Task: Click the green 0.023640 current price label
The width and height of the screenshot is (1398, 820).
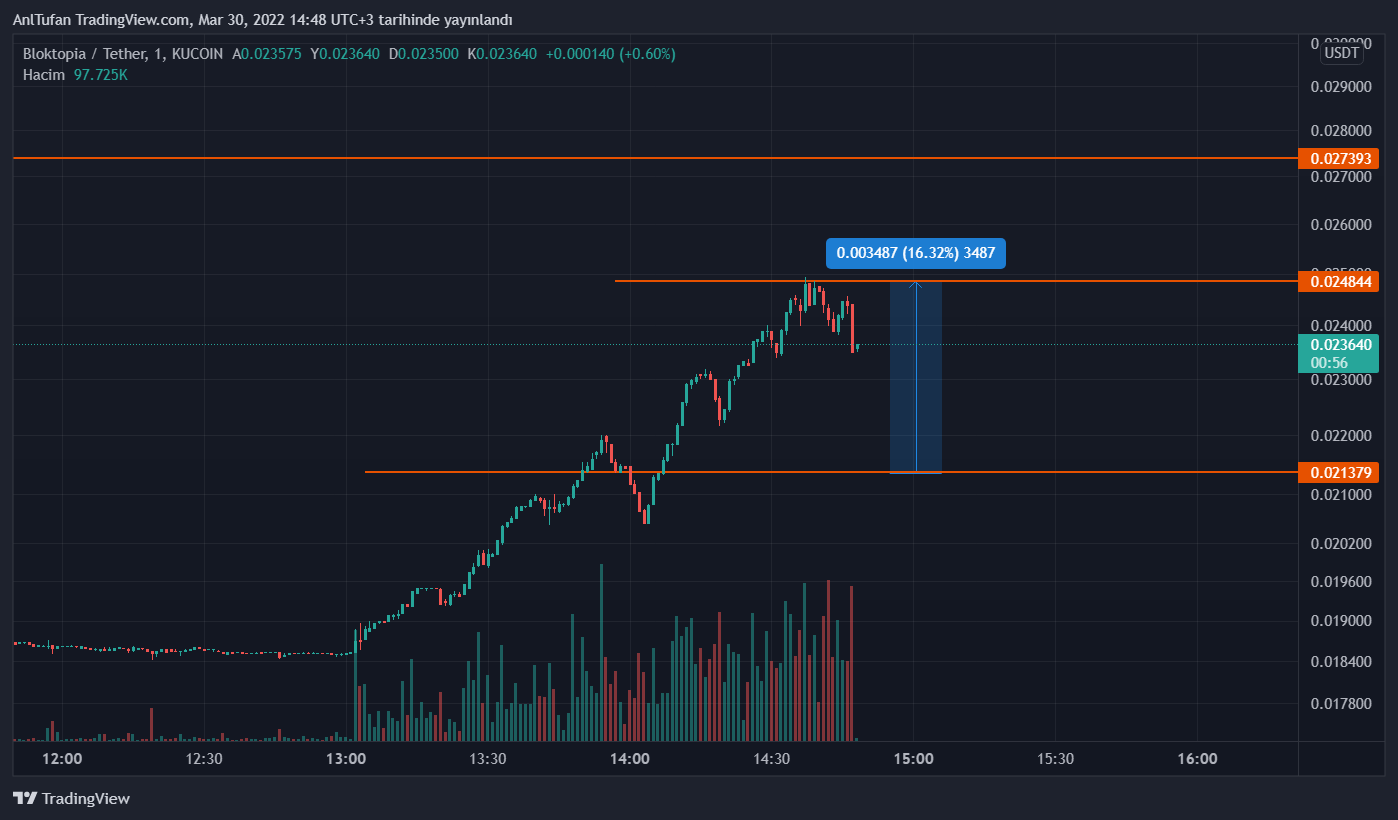Action: pos(1338,345)
